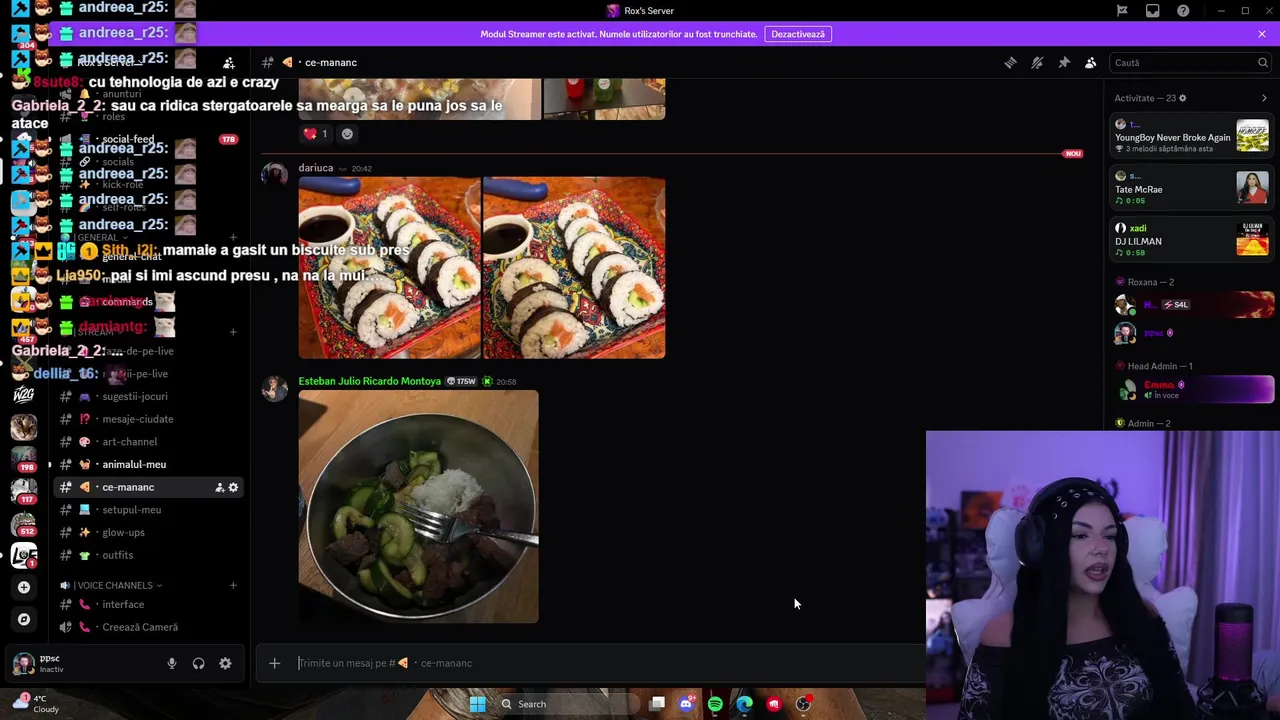The width and height of the screenshot is (1280, 720).
Task: Click Dezactivează to disable Streamer Mode
Action: point(798,34)
